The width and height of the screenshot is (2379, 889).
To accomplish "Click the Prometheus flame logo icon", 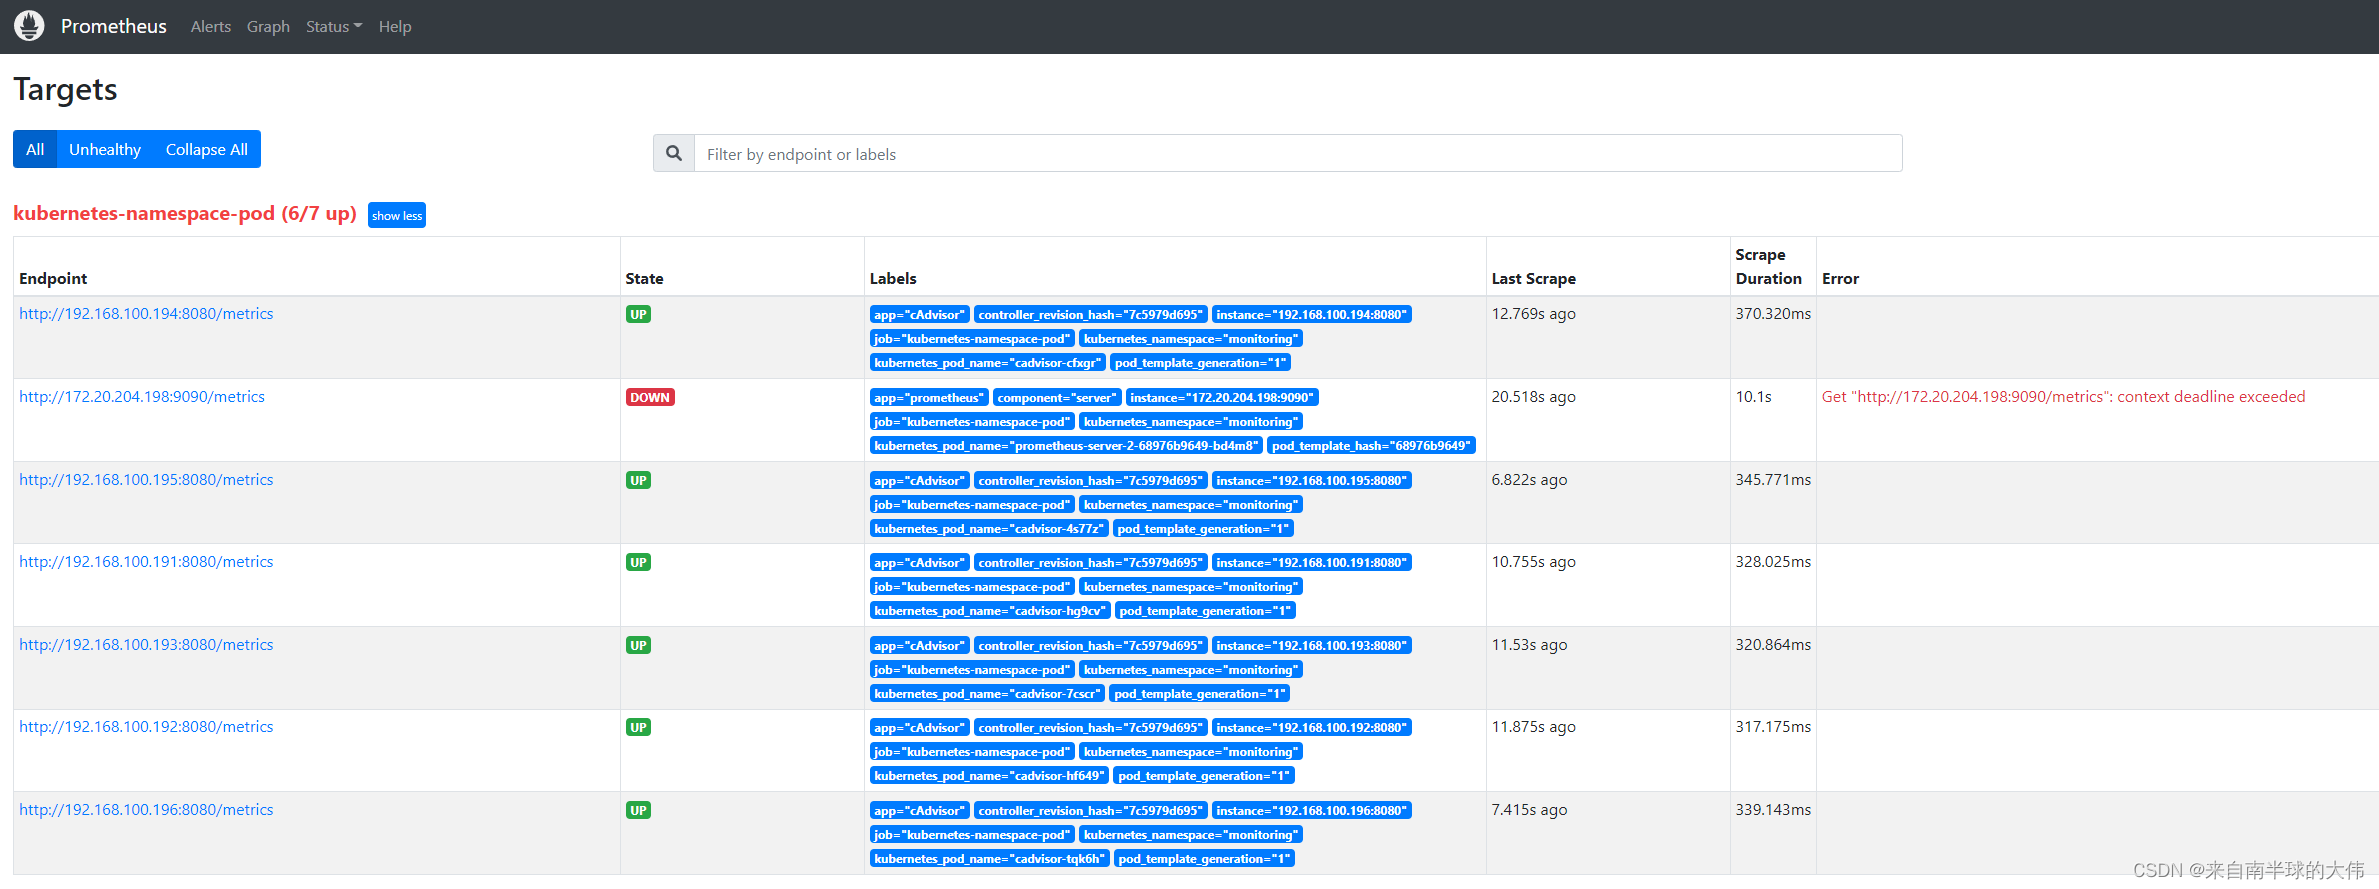I will (x=30, y=26).
